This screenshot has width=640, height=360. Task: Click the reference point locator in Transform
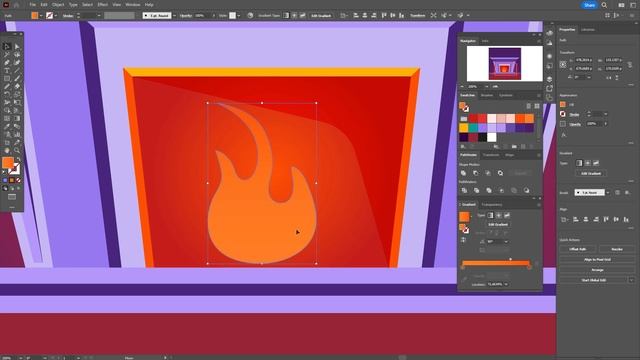click(x=563, y=64)
